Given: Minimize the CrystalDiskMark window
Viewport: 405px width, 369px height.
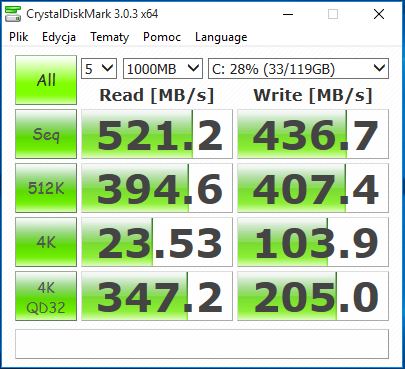Looking at the screenshot, I should 288,14.
